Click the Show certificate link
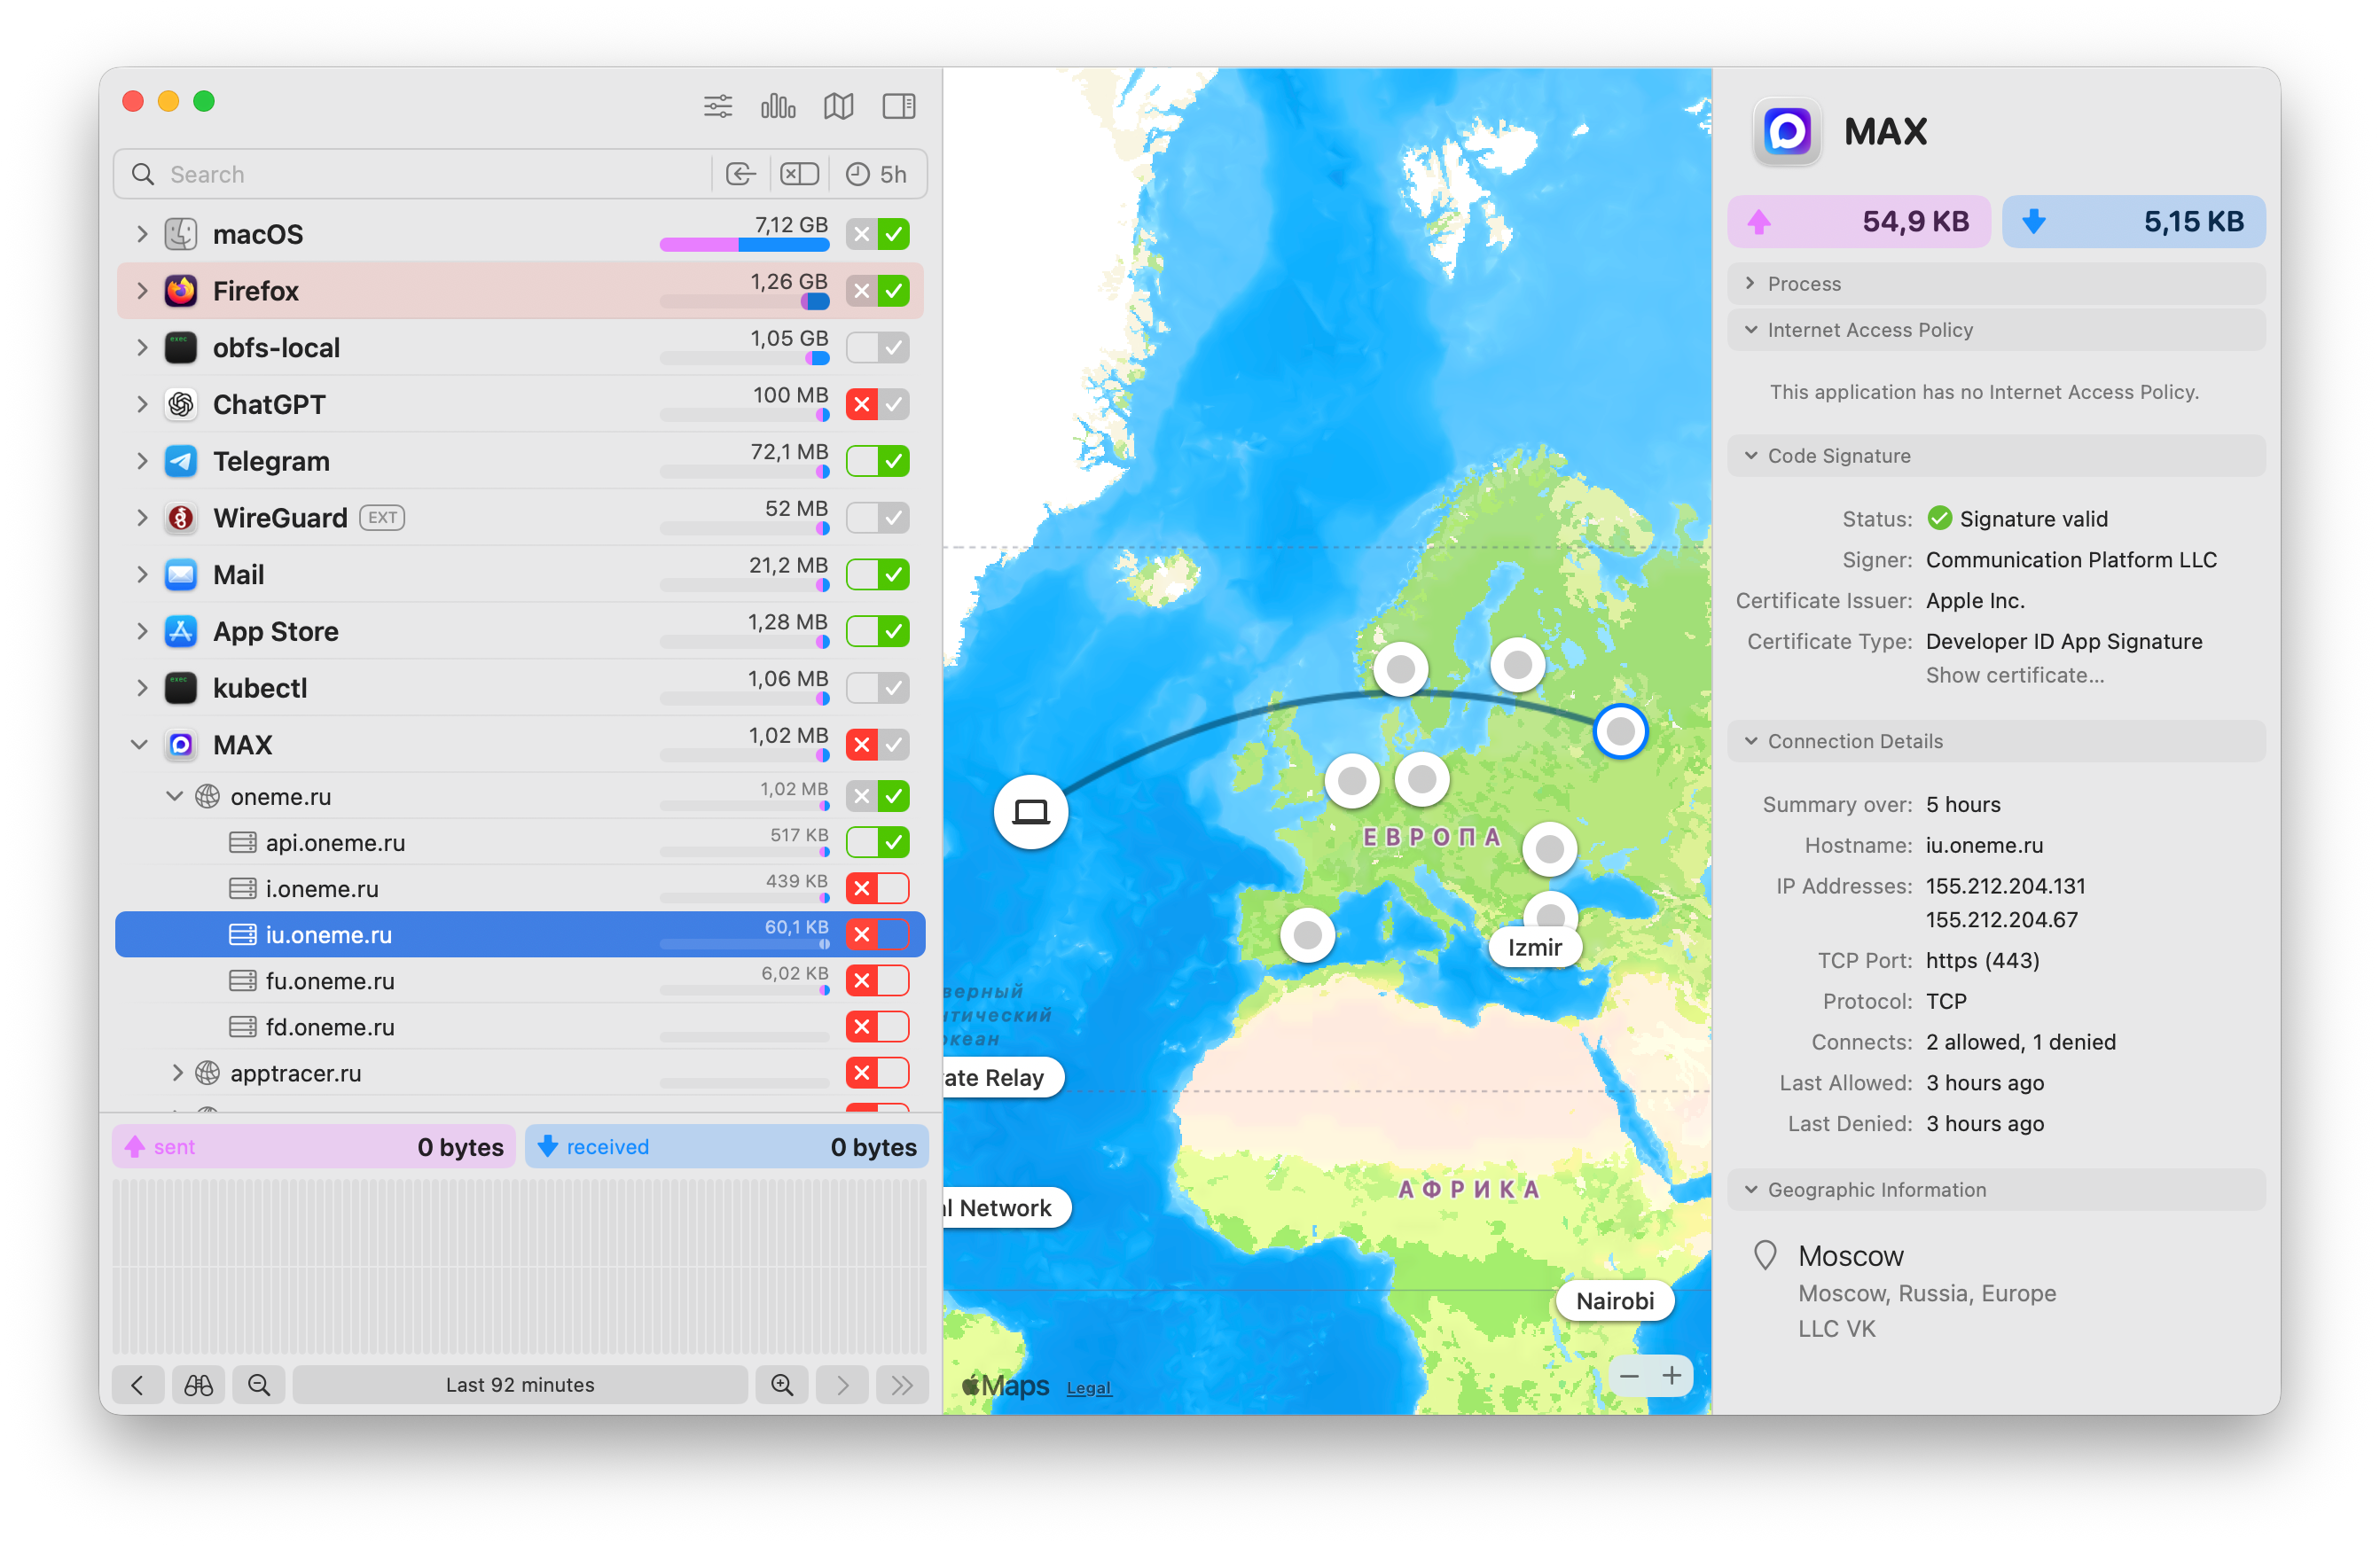Image resolution: width=2380 pixels, height=1546 pixels. 2014,676
